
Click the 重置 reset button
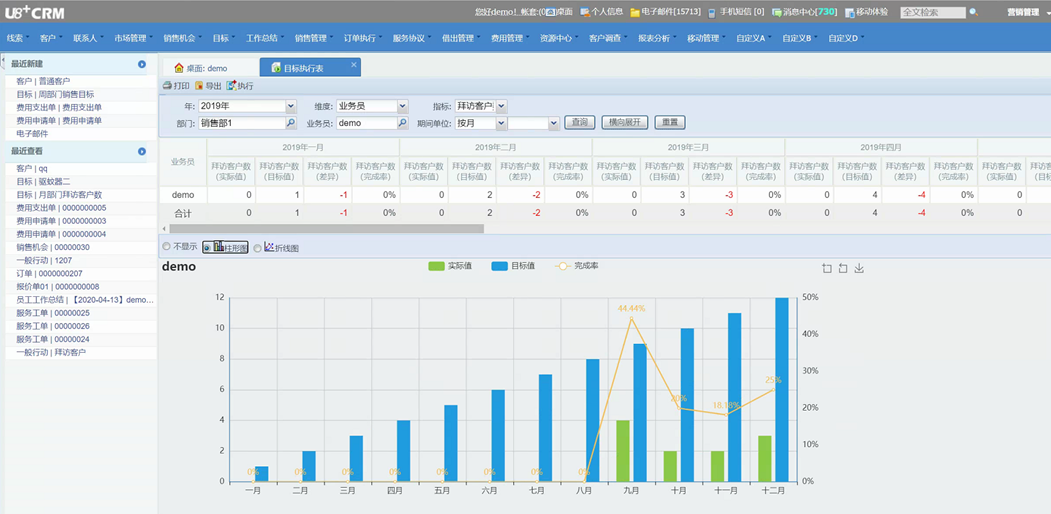click(670, 123)
